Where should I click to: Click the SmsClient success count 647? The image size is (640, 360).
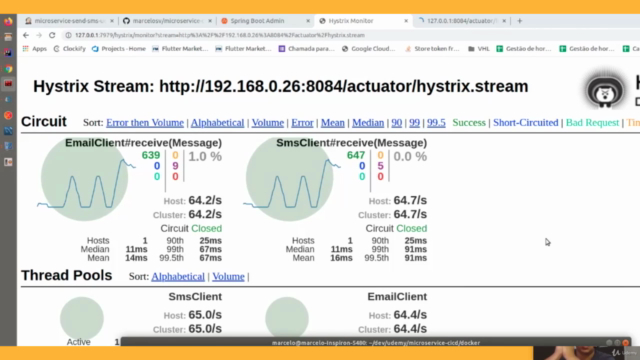click(x=356, y=155)
